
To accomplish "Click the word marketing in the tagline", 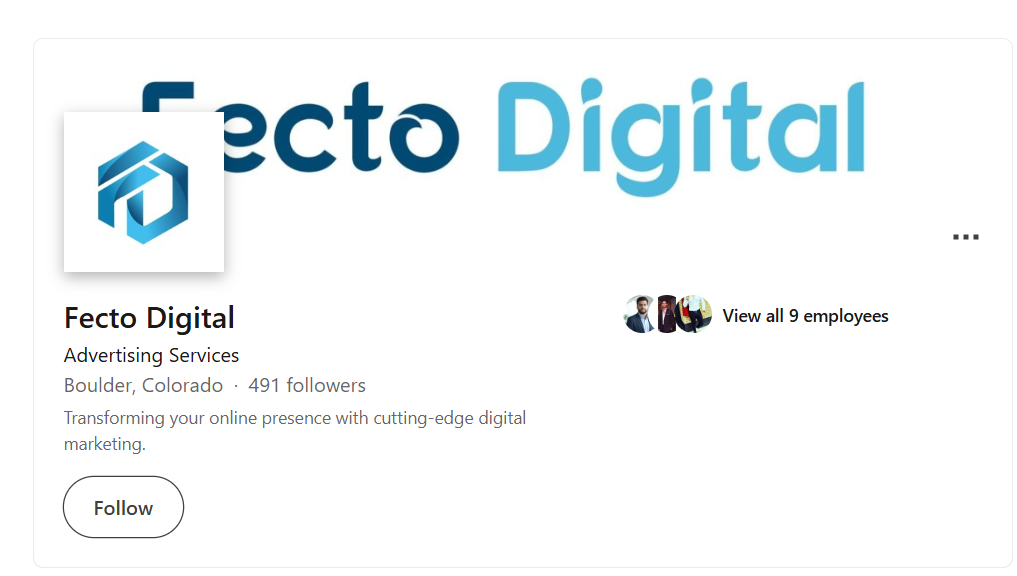I will (103, 443).
